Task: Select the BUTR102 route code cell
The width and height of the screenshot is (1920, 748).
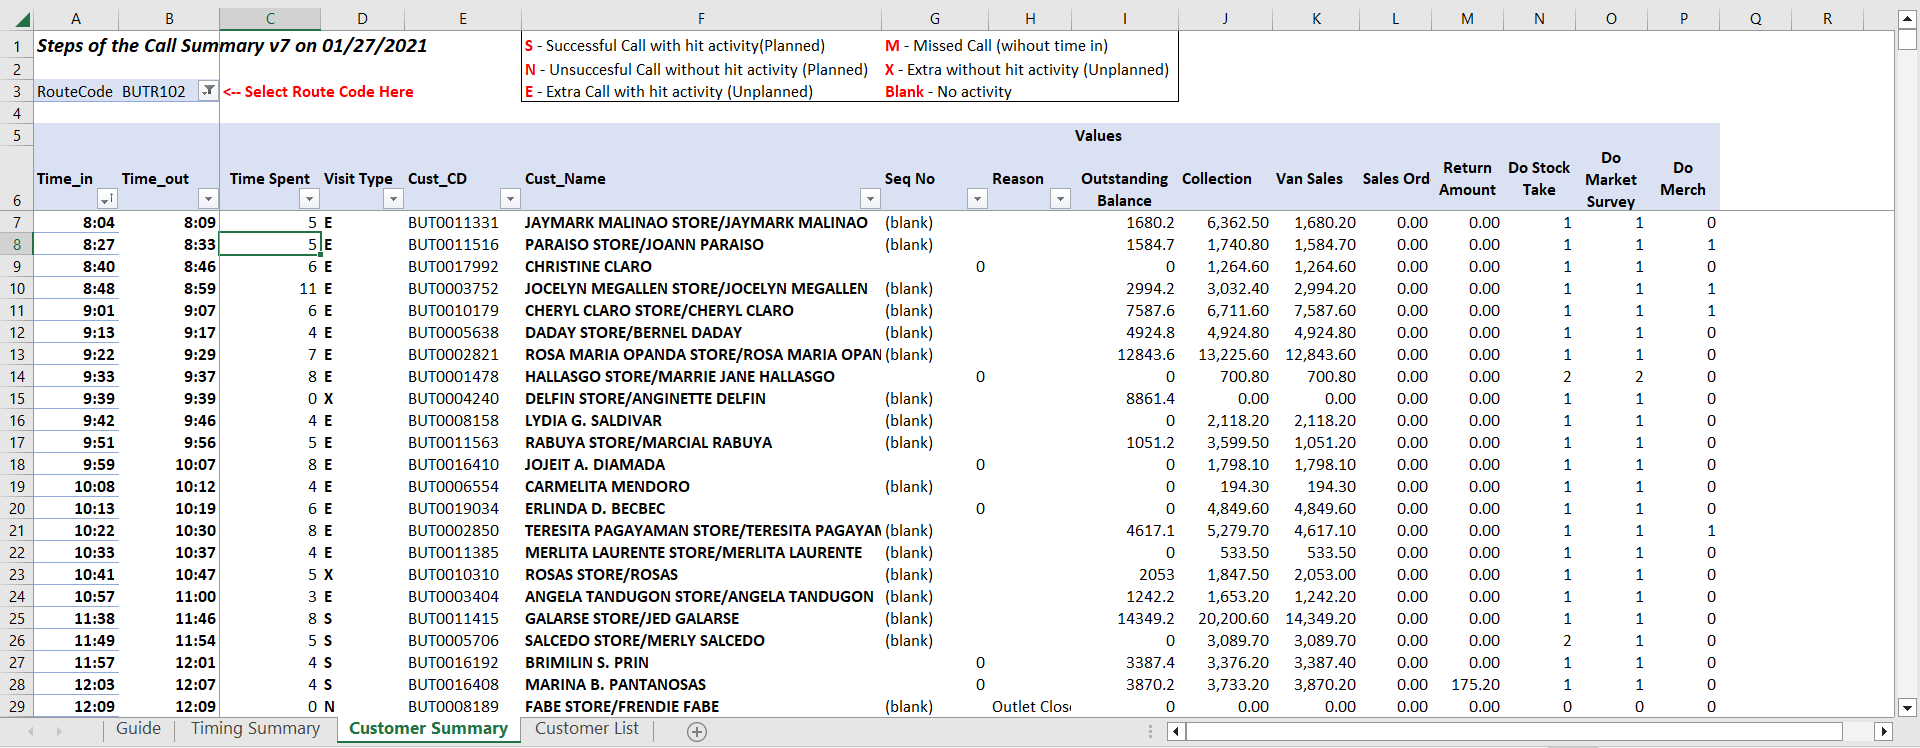Action: (154, 92)
